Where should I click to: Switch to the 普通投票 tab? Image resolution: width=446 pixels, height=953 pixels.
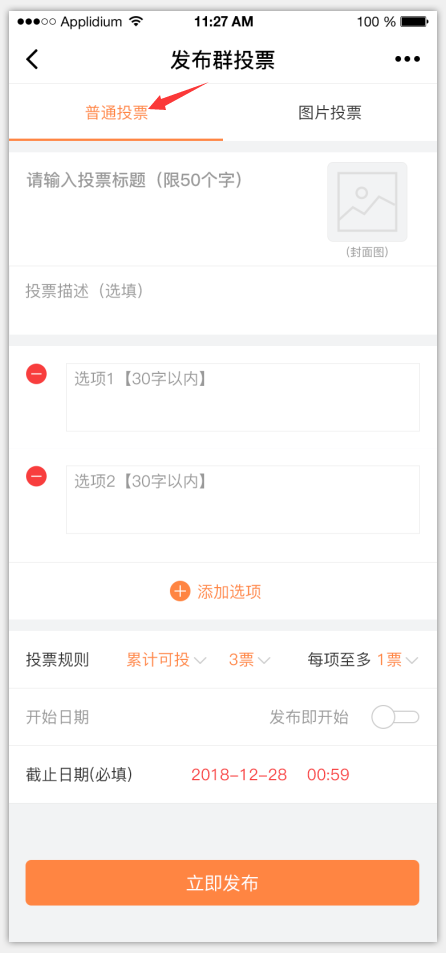tap(116, 113)
